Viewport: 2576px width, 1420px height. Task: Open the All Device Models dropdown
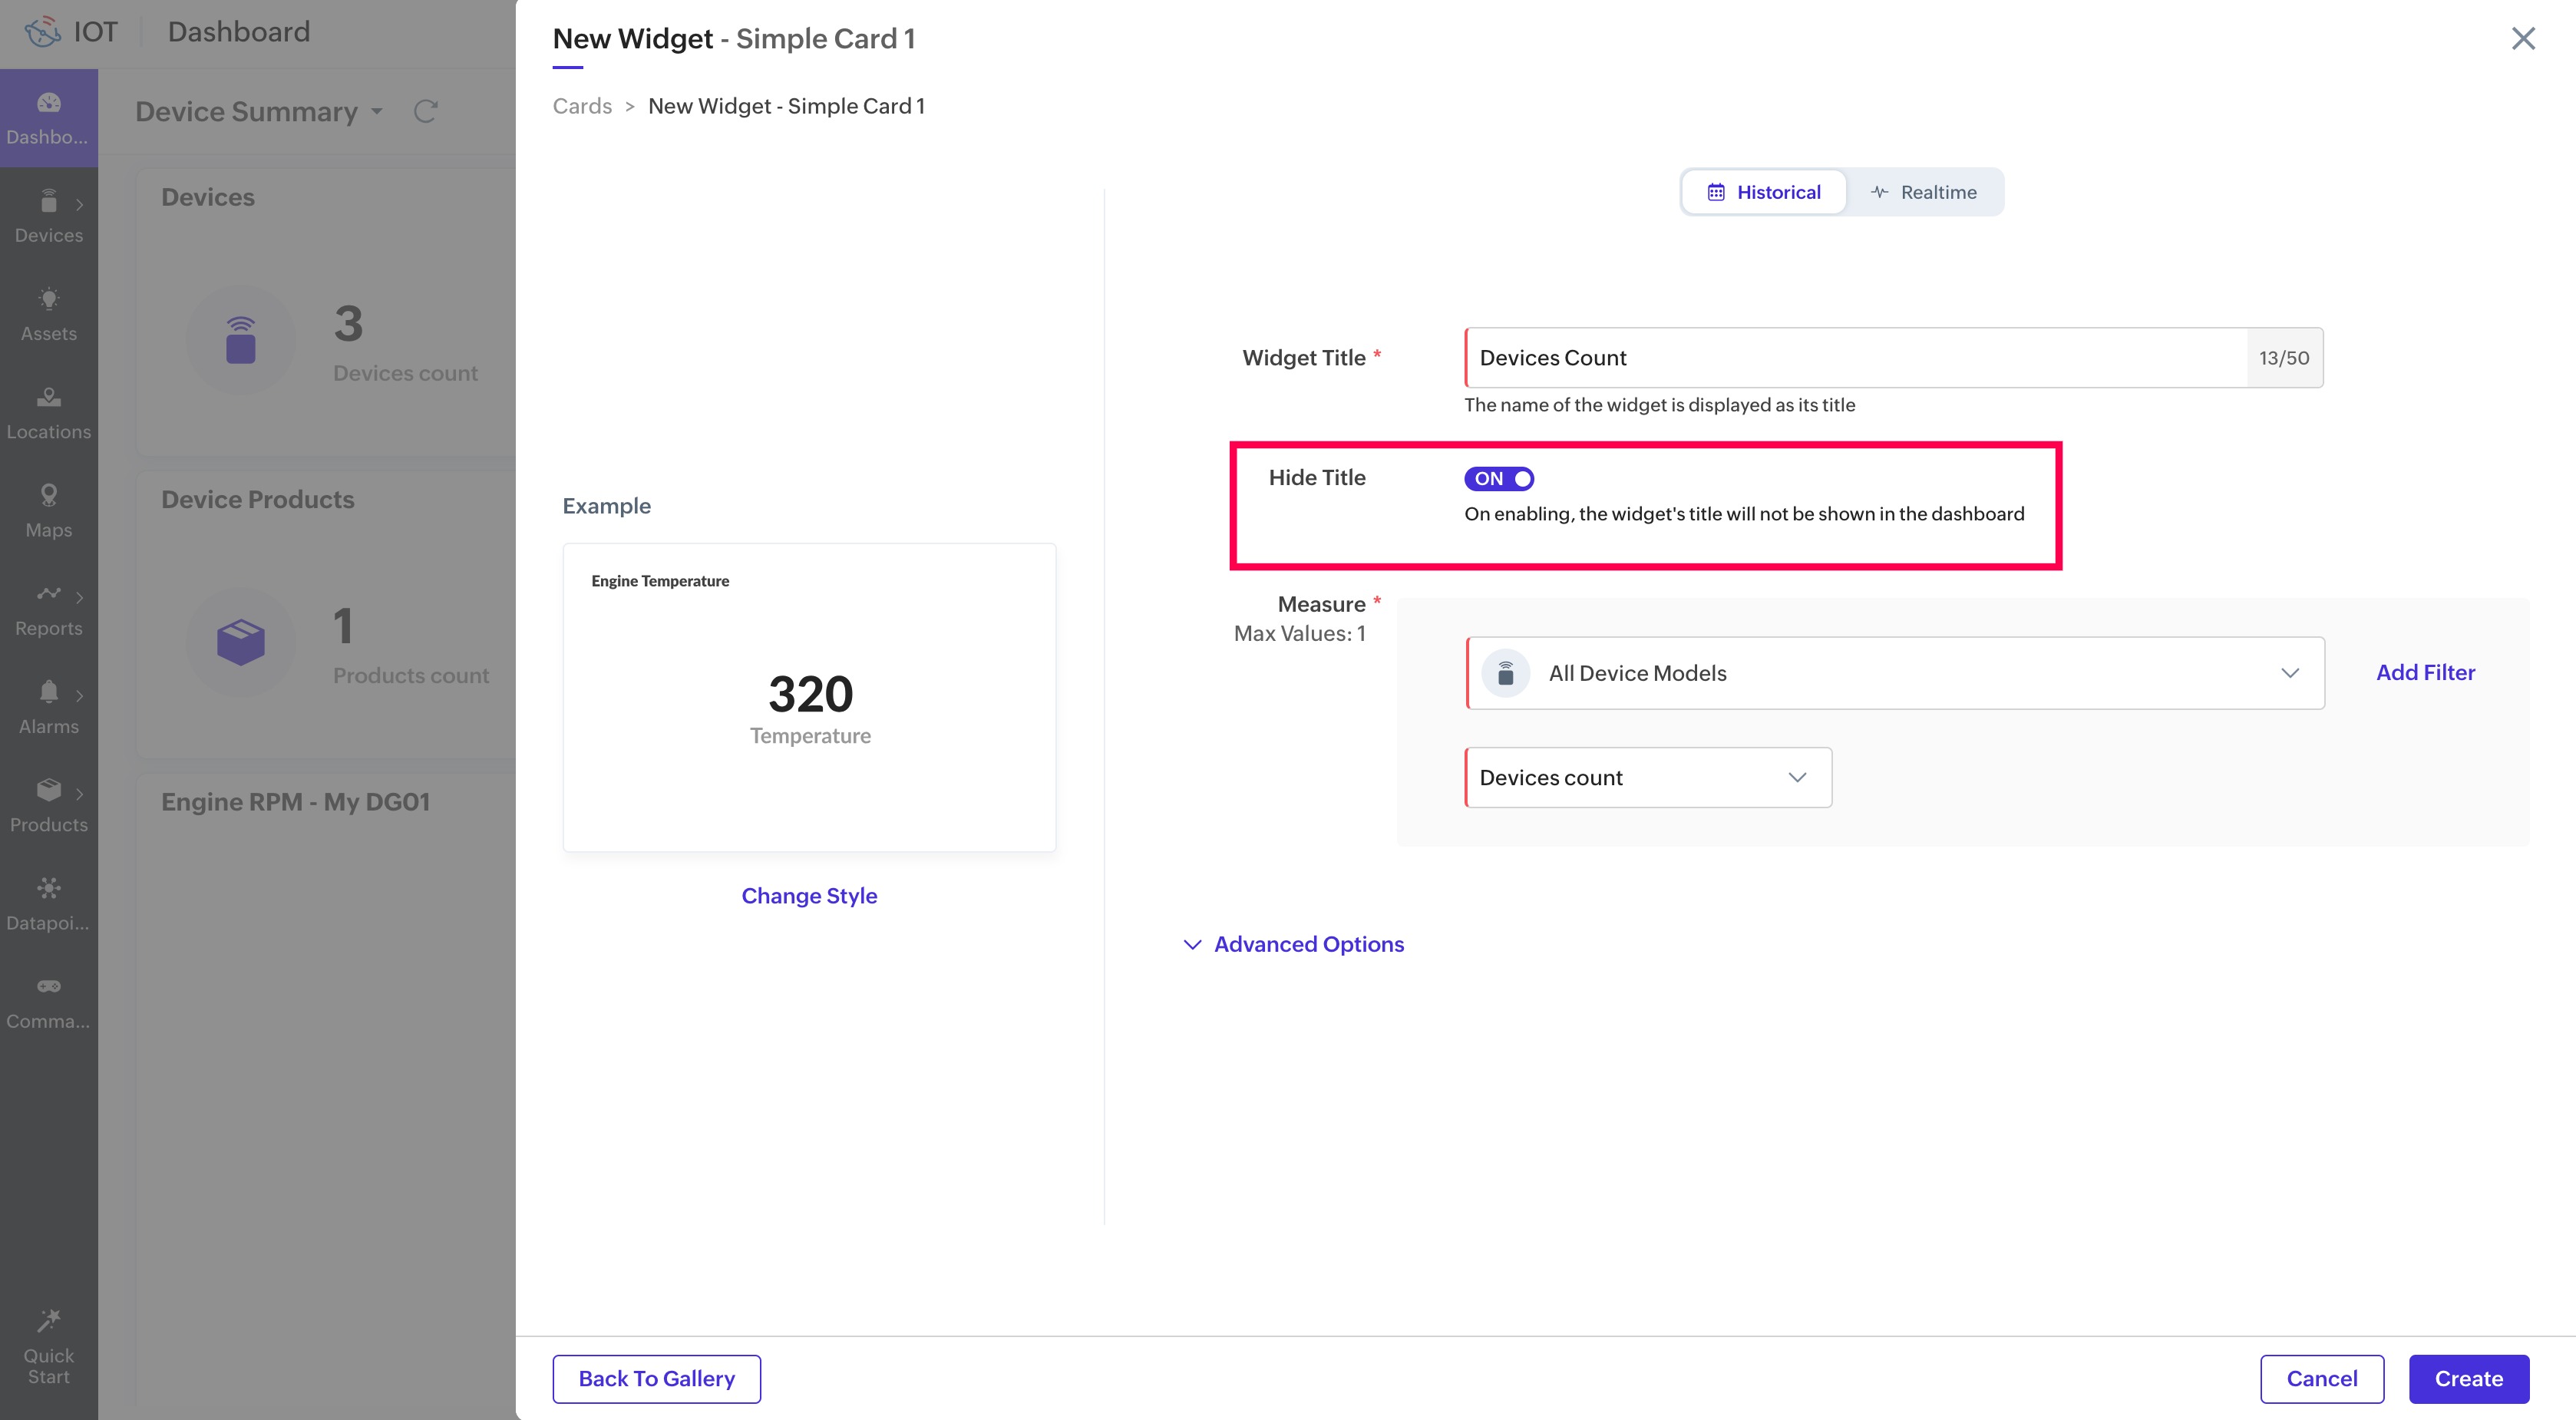click(x=1894, y=673)
